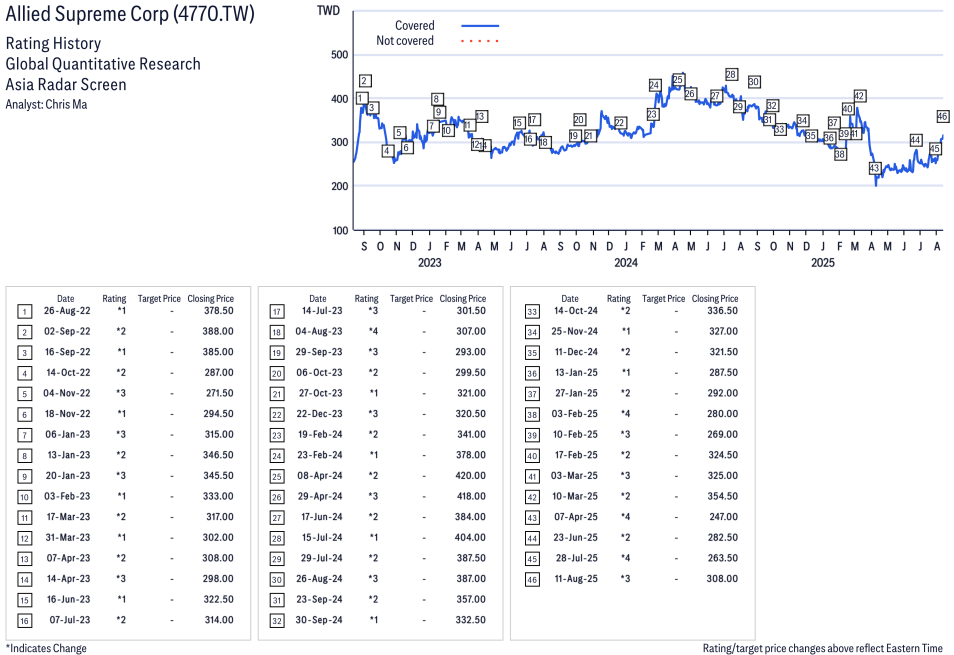Click chart marker 25 at the price peak

click(x=678, y=80)
